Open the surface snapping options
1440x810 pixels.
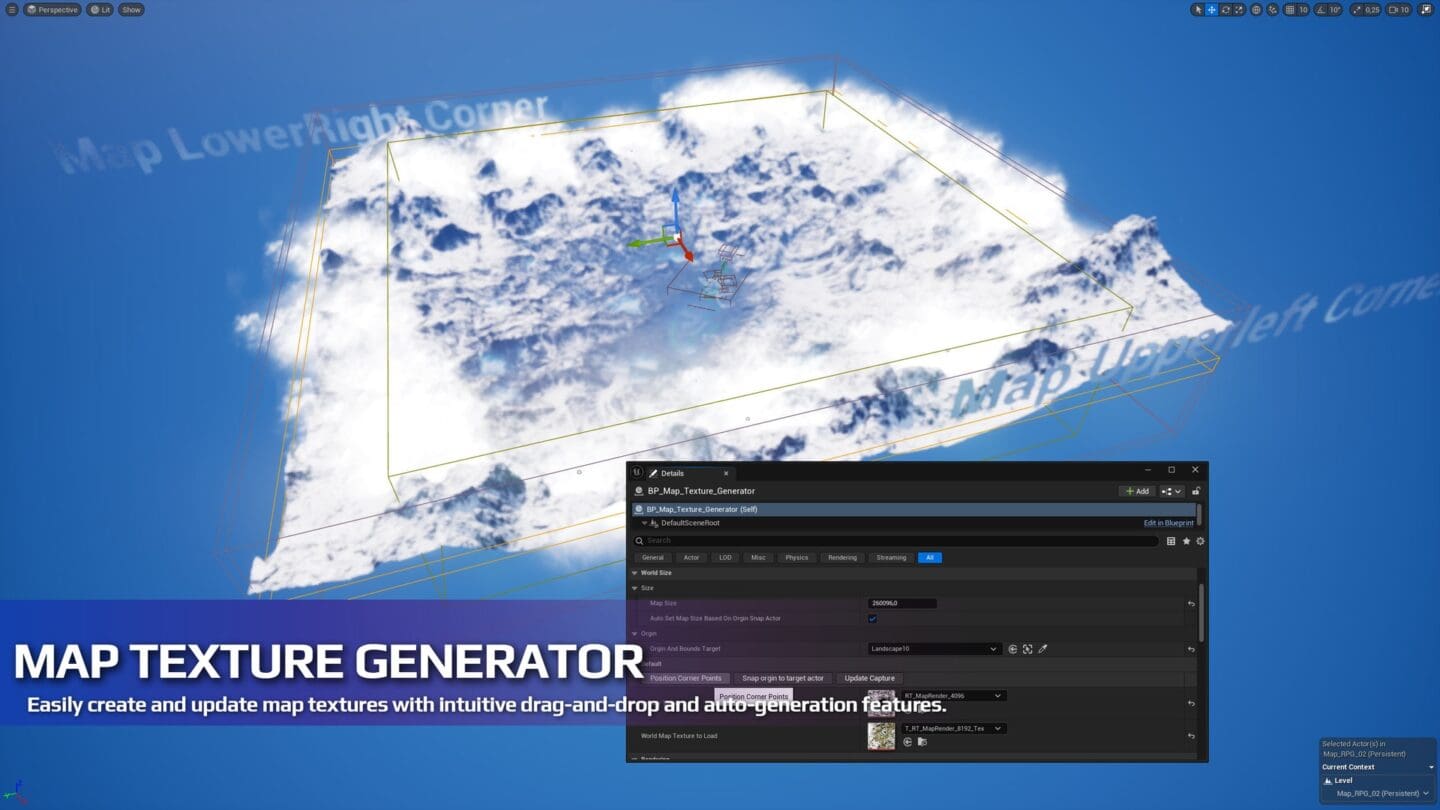click(x=1273, y=10)
